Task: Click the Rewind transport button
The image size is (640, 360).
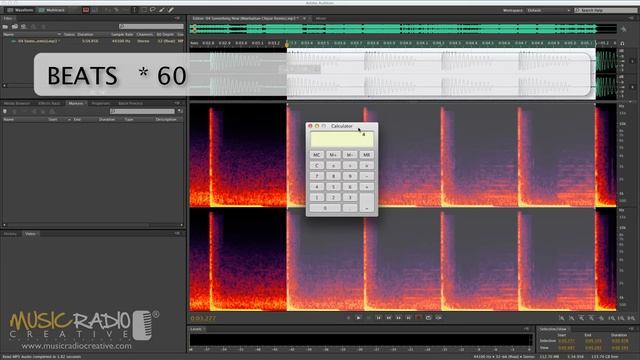Action: 389,318
